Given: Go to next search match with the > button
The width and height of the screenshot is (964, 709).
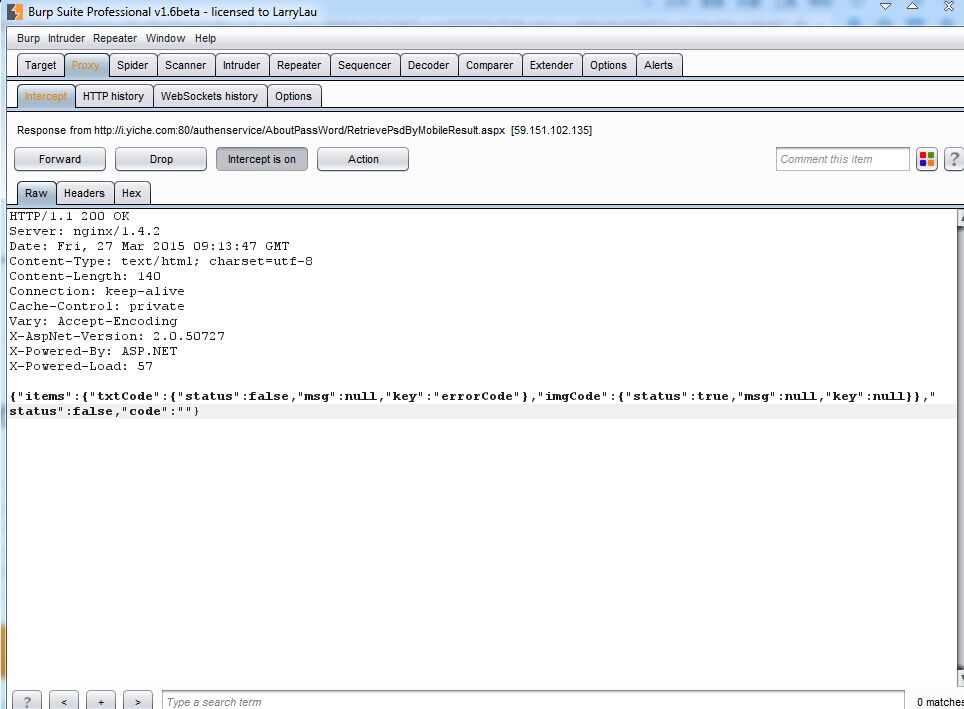Looking at the screenshot, I should click(x=138, y=701).
